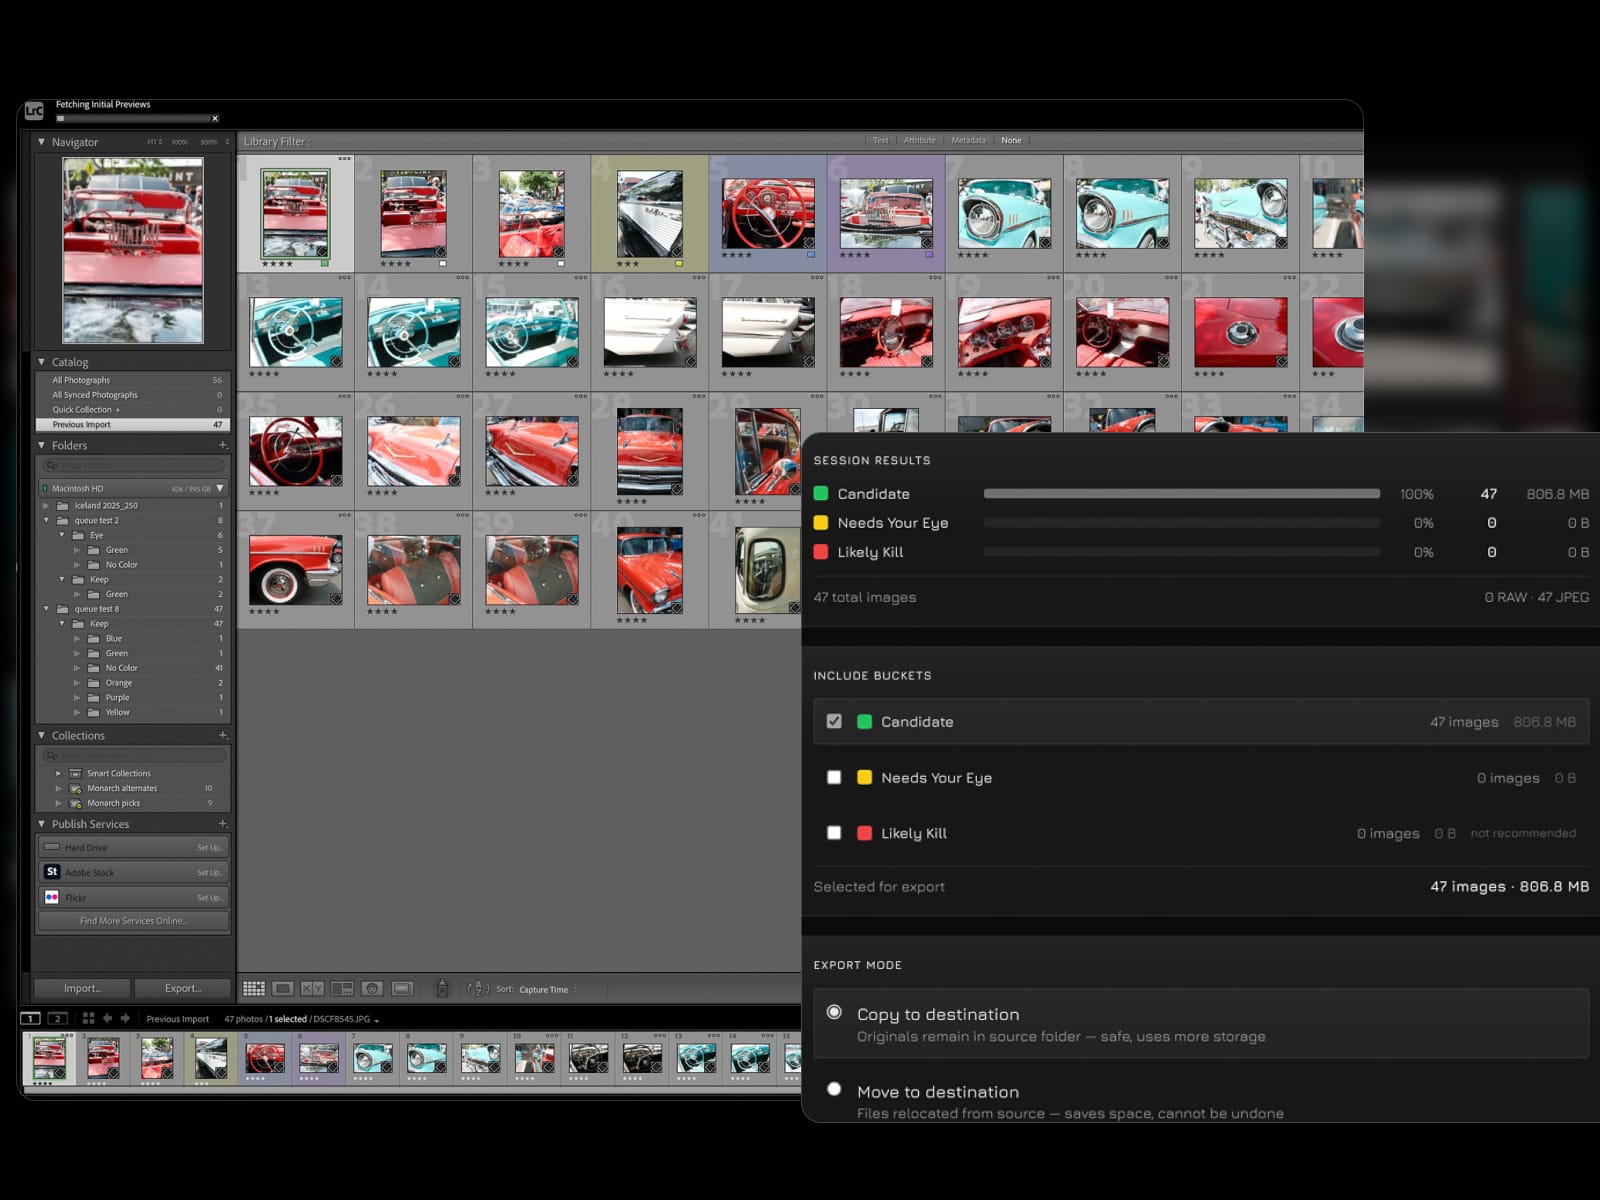Image resolution: width=1600 pixels, height=1200 pixels.
Task: Click Set Up for Adobe Stock
Action: pyautogui.click(x=210, y=873)
